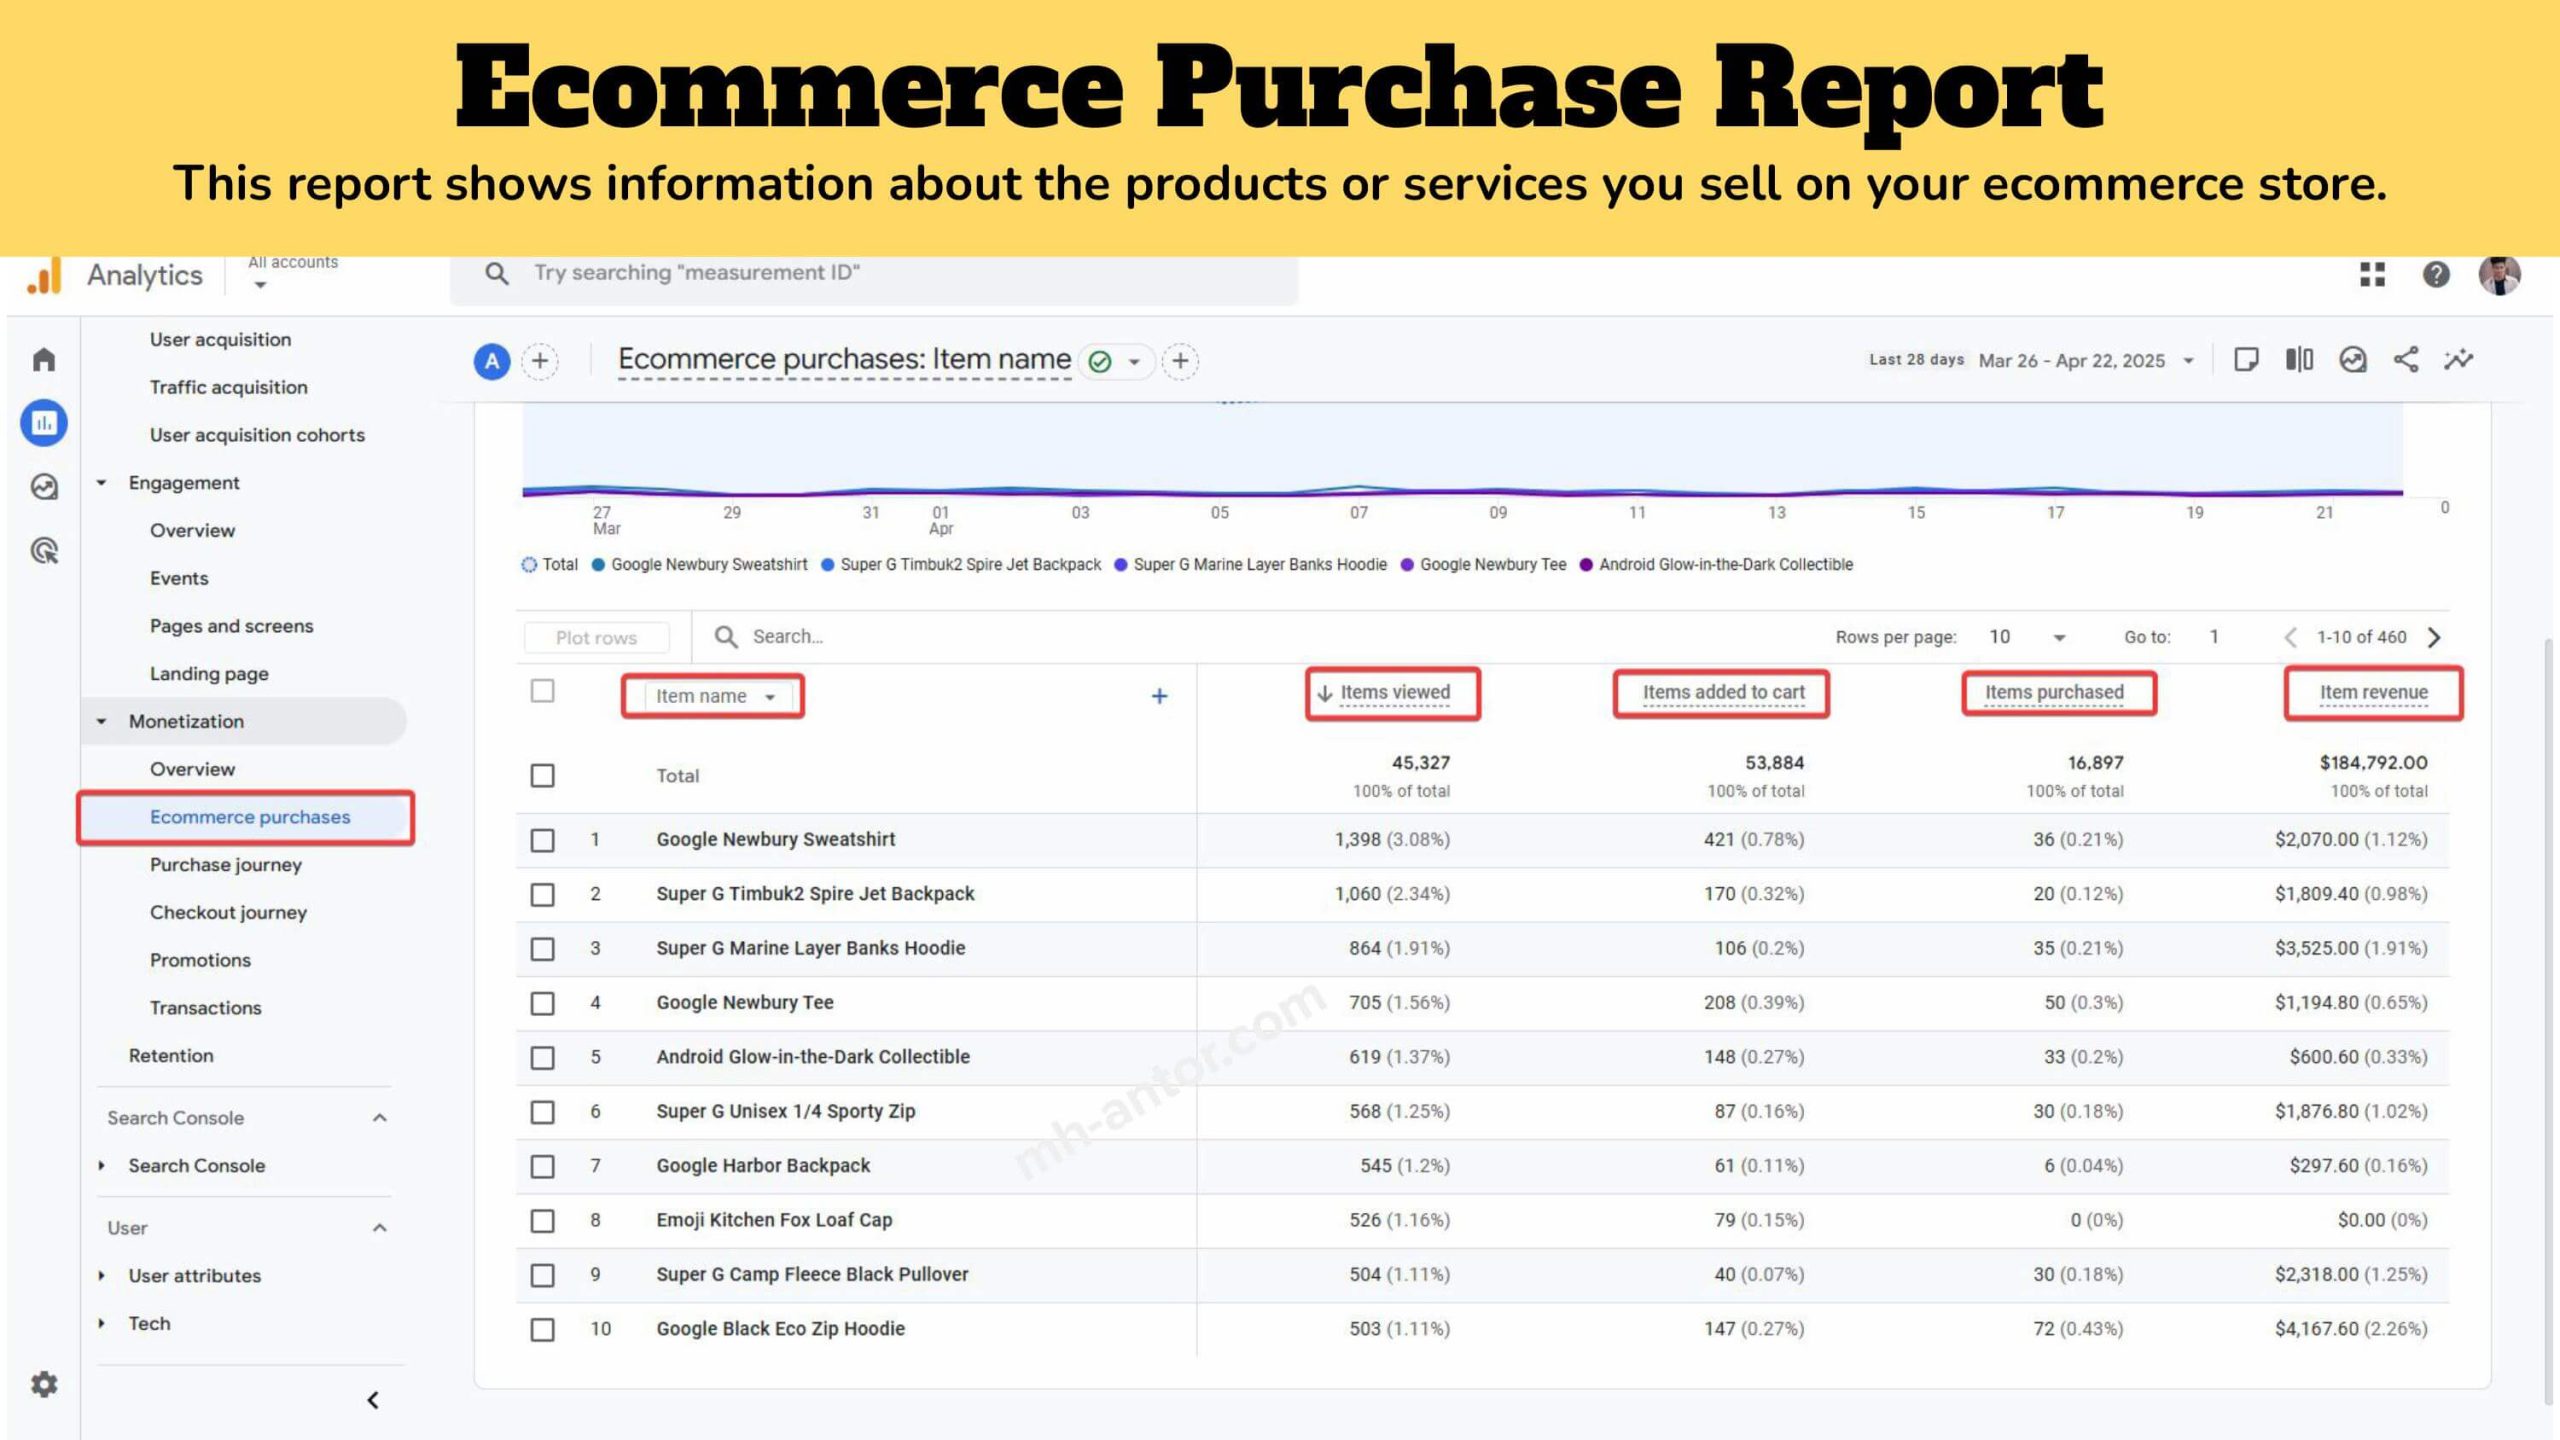Open the Admin settings gear
Screen dimensions: 2560x1440
click(44, 1384)
